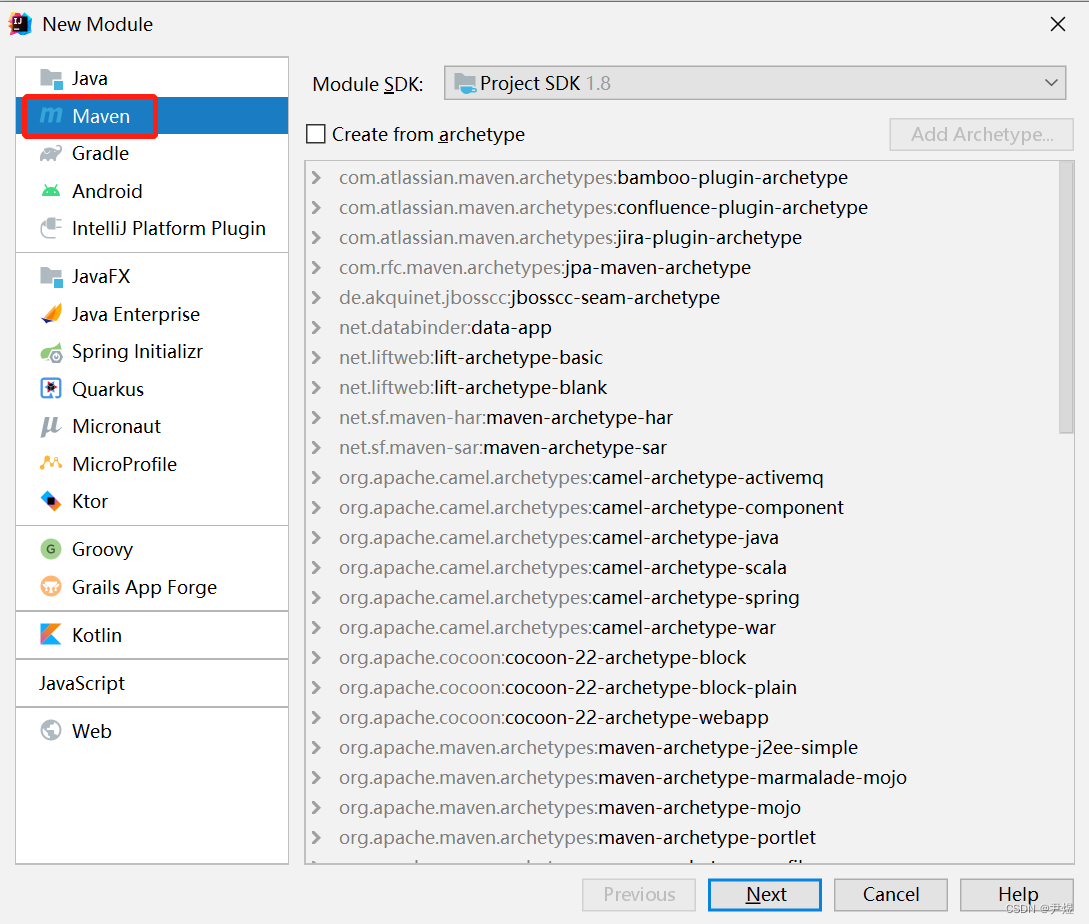Select camel-archetype-scala row text
Viewport: 1089px width, 924px height.
[563, 568]
